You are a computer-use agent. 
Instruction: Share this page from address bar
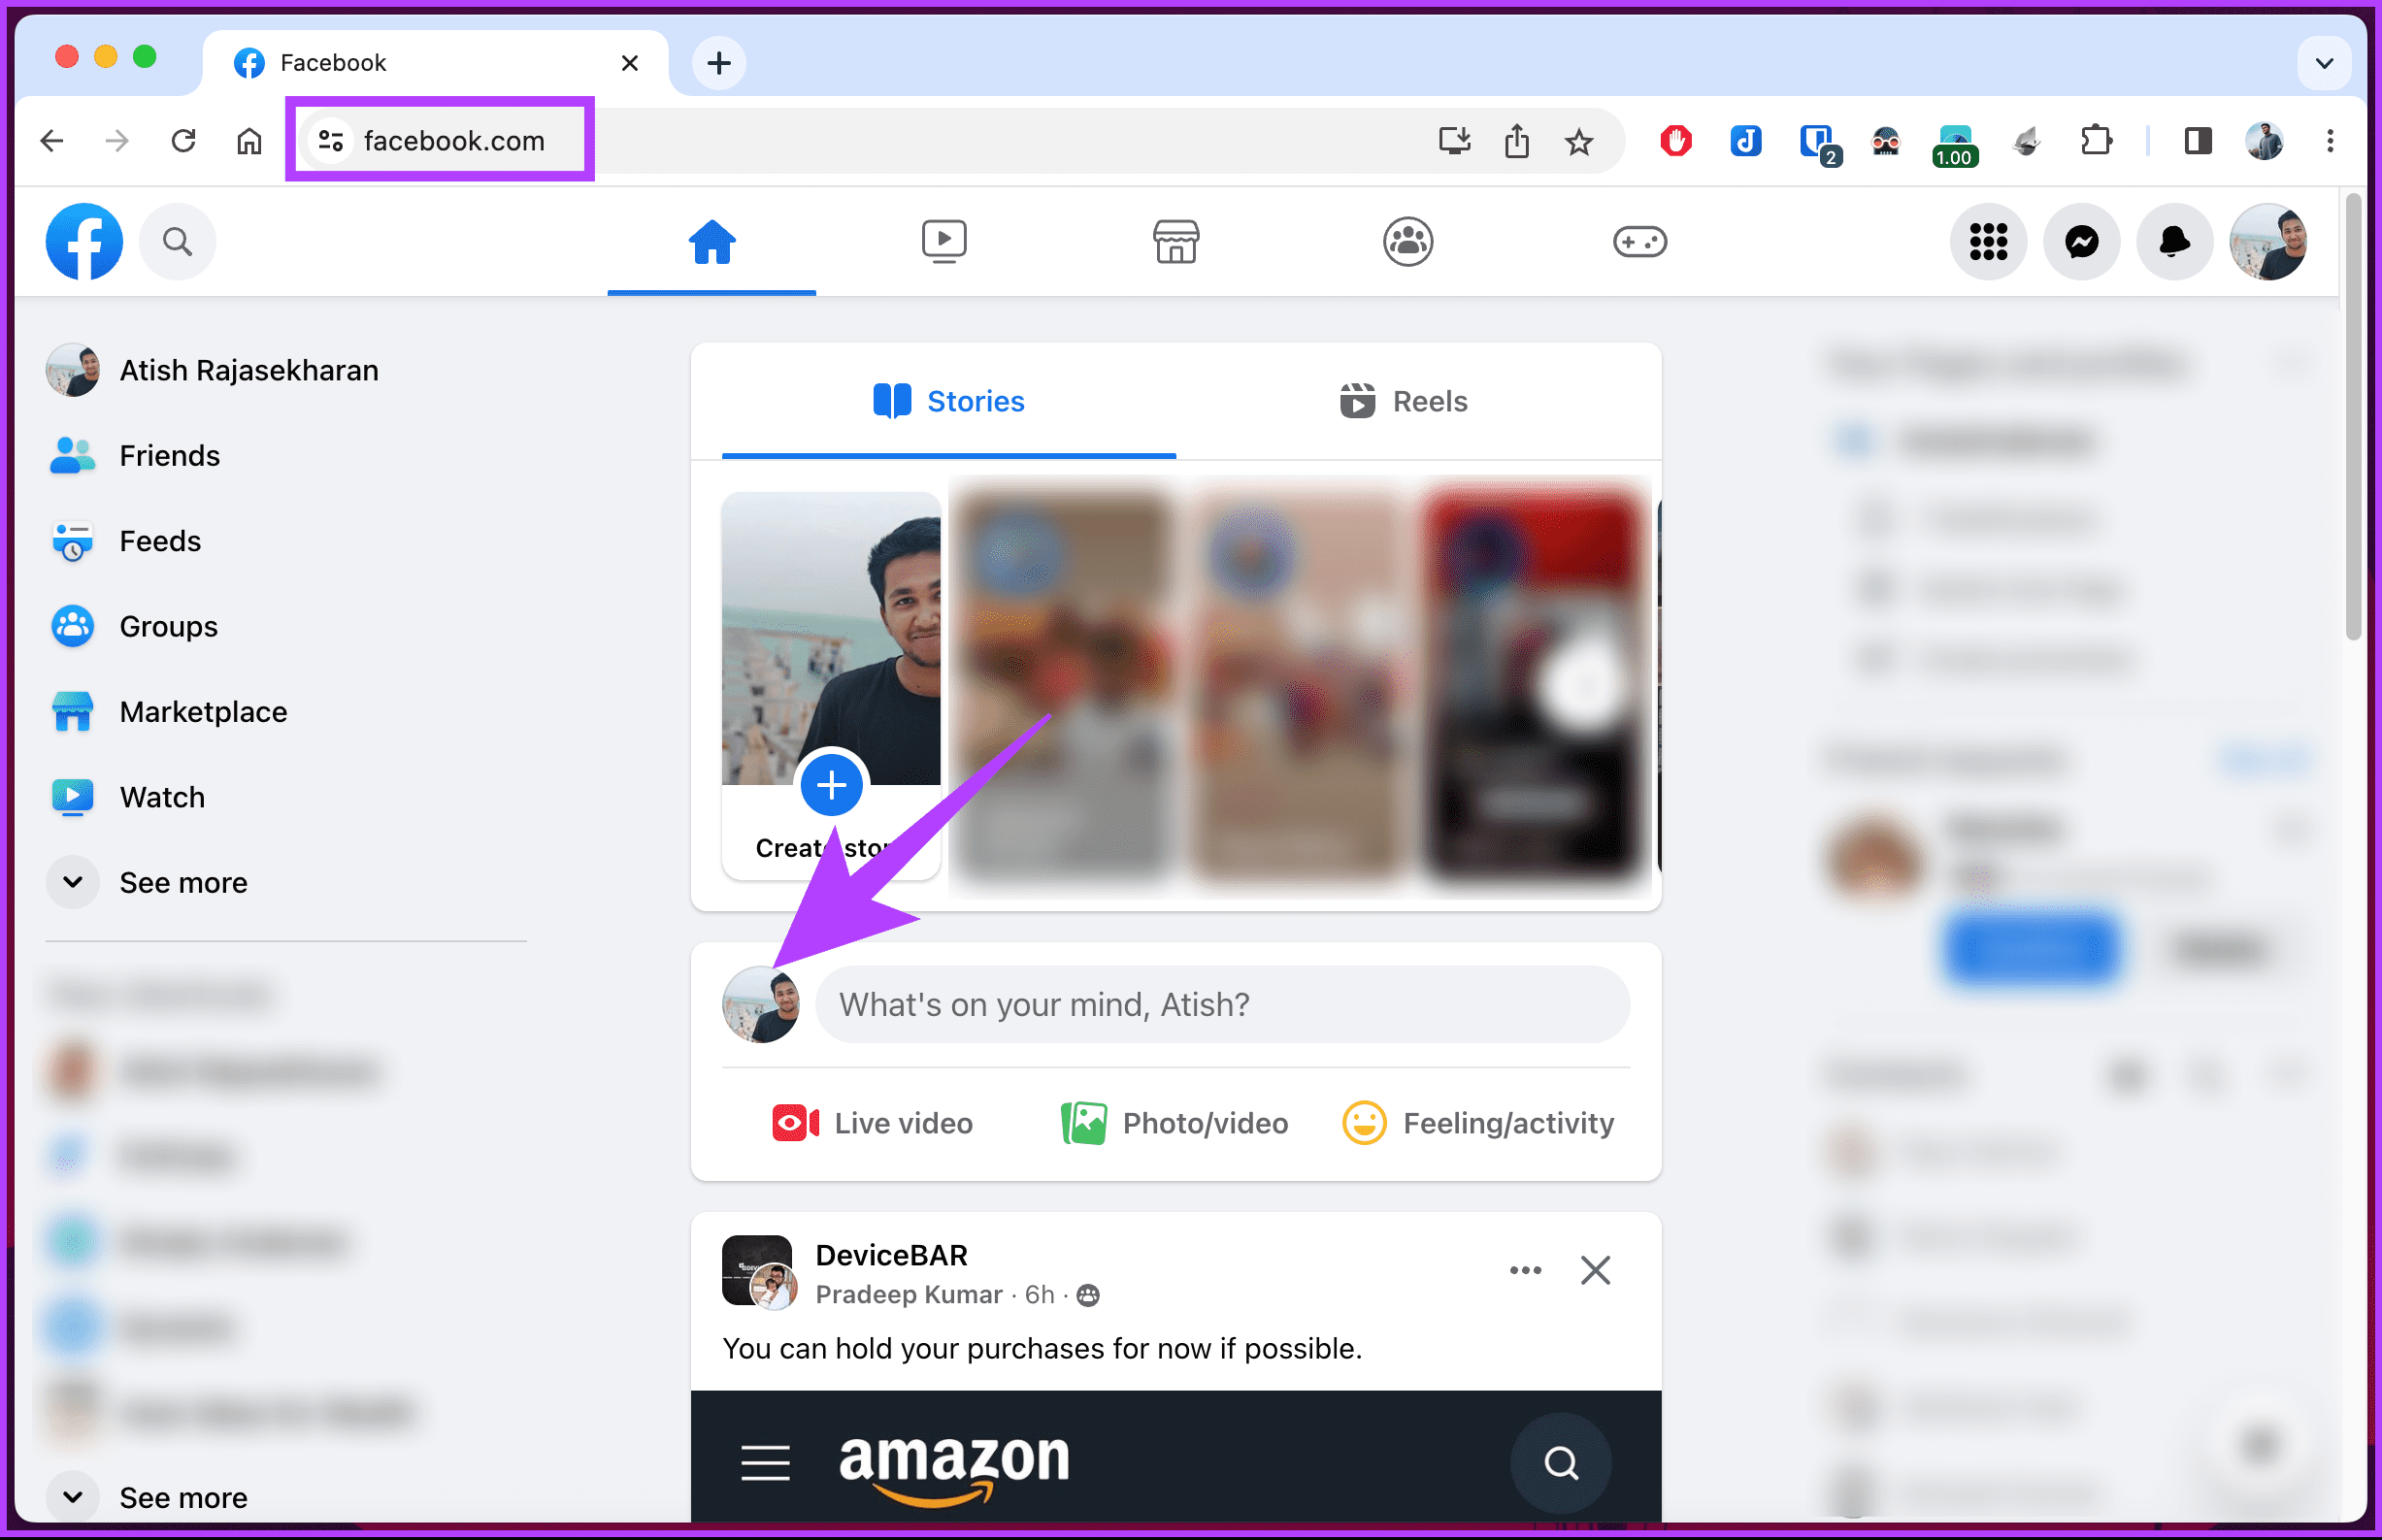pos(1517,141)
